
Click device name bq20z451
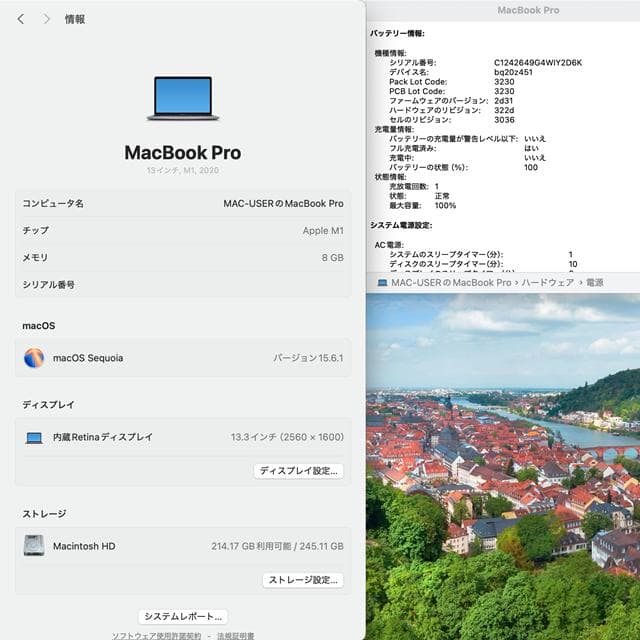(x=513, y=72)
